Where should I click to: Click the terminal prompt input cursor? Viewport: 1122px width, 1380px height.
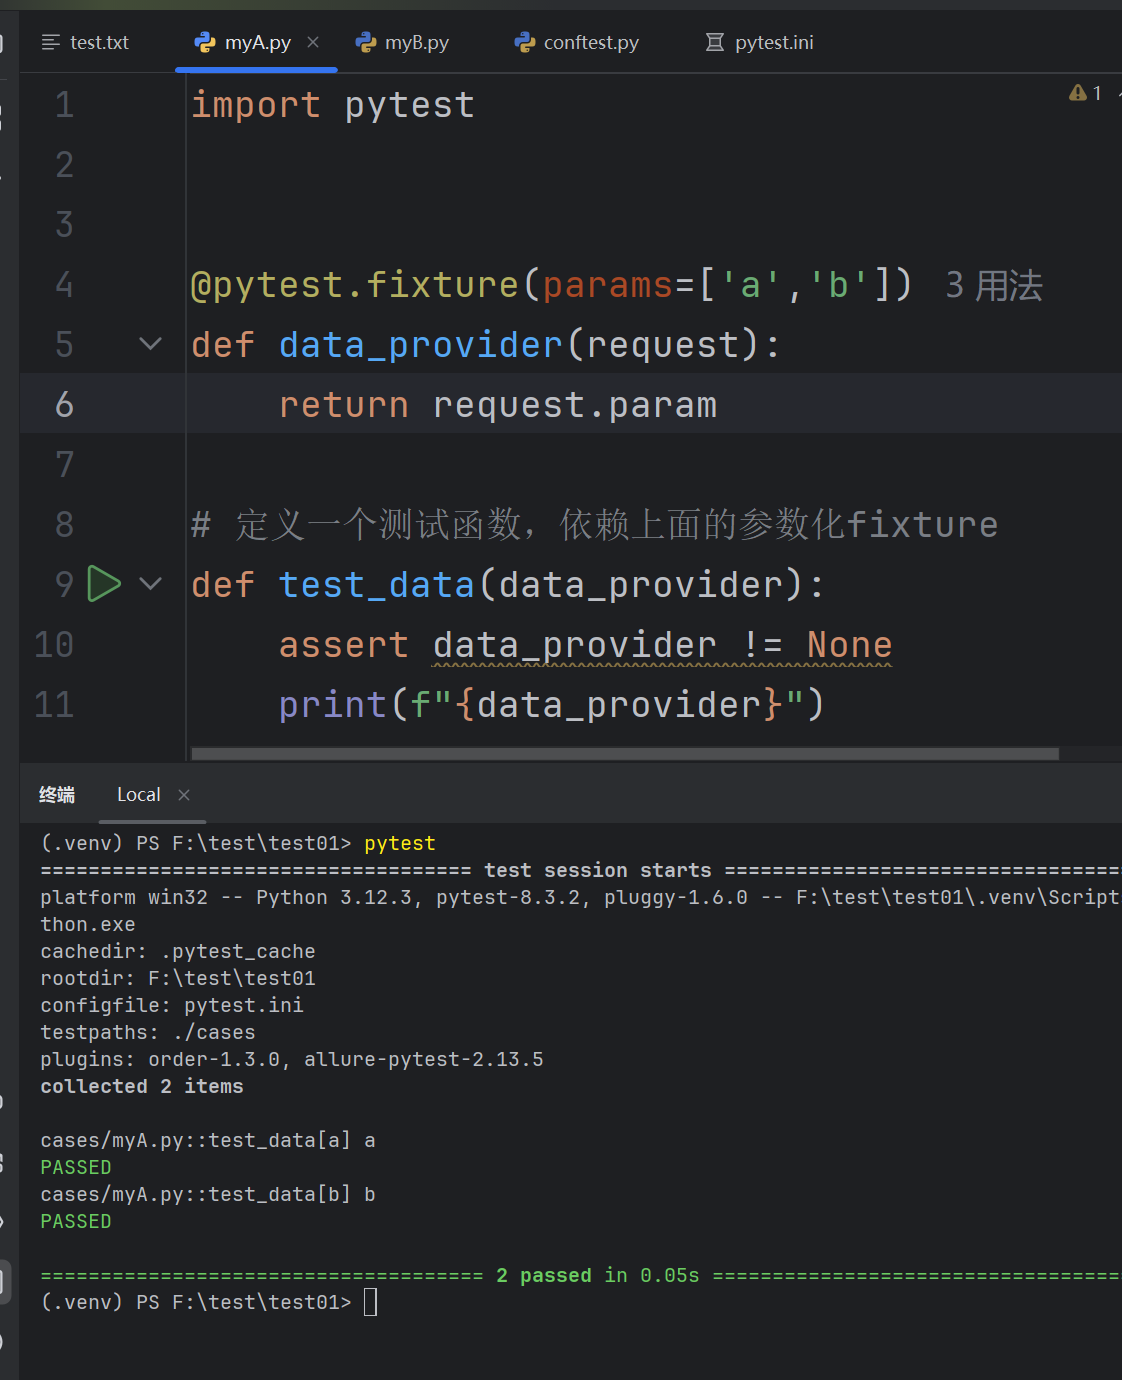click(371, 1302)
